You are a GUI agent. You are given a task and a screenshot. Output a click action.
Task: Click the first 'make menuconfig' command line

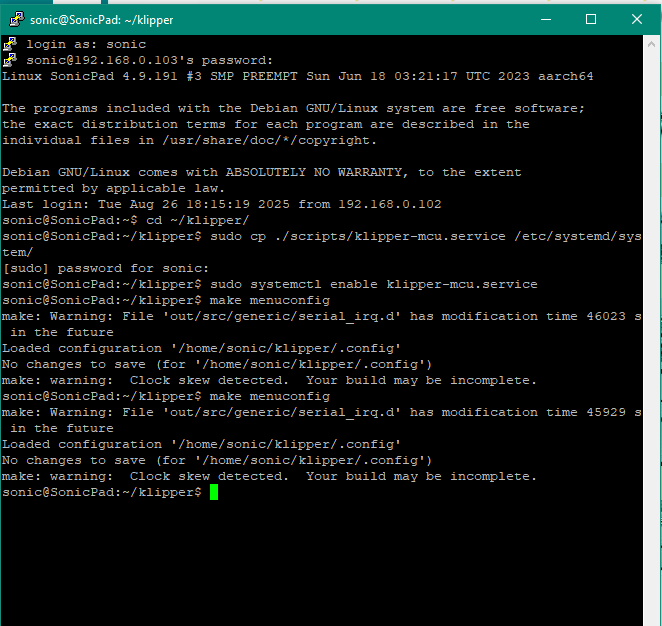166,301
